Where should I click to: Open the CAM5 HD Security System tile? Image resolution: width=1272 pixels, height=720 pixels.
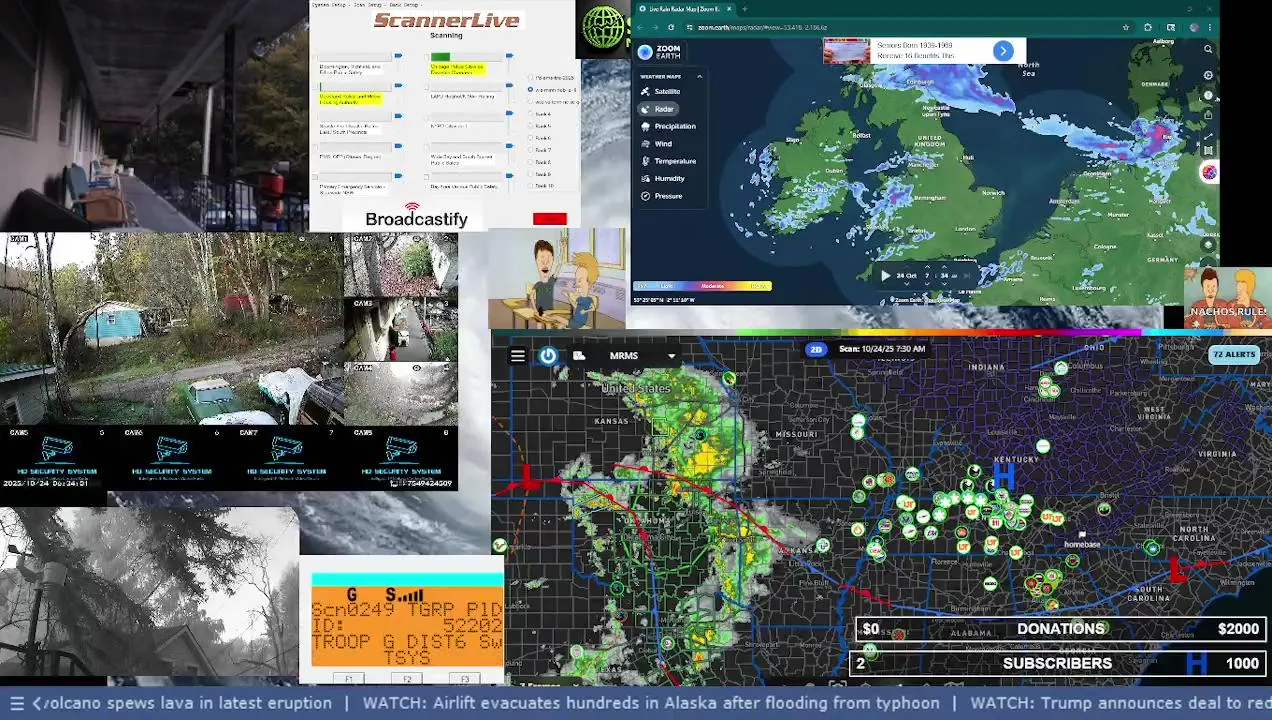tap(57, 459)
